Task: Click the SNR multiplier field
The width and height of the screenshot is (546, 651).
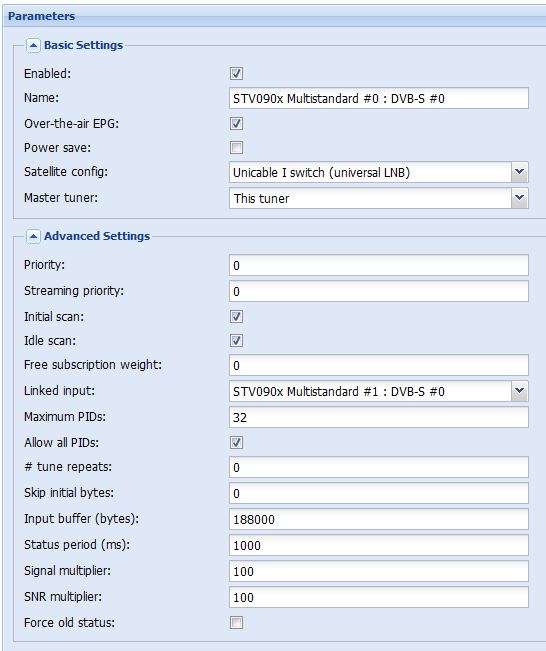Action: pos(379,597)
